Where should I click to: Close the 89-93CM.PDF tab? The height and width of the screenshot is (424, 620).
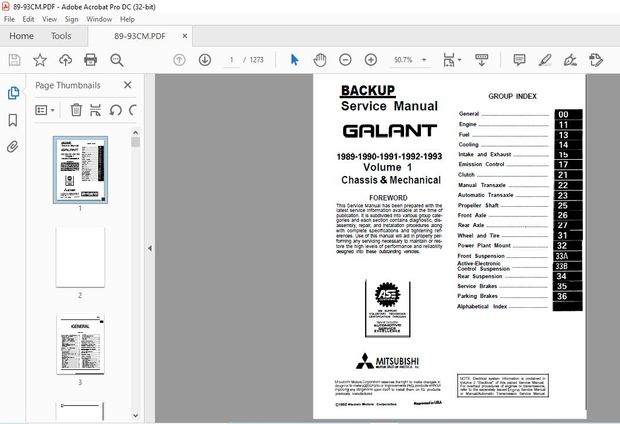point(185,36)
